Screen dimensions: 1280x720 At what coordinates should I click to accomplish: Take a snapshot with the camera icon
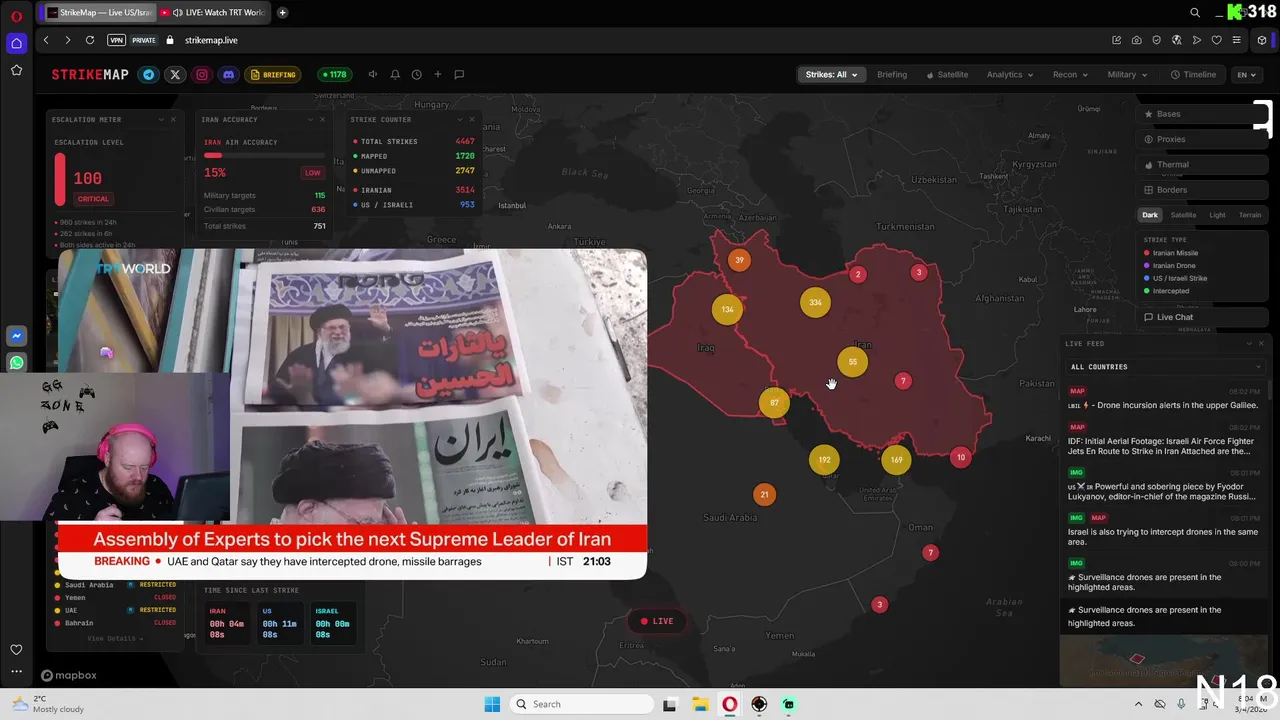click(x=1136, y=40)
